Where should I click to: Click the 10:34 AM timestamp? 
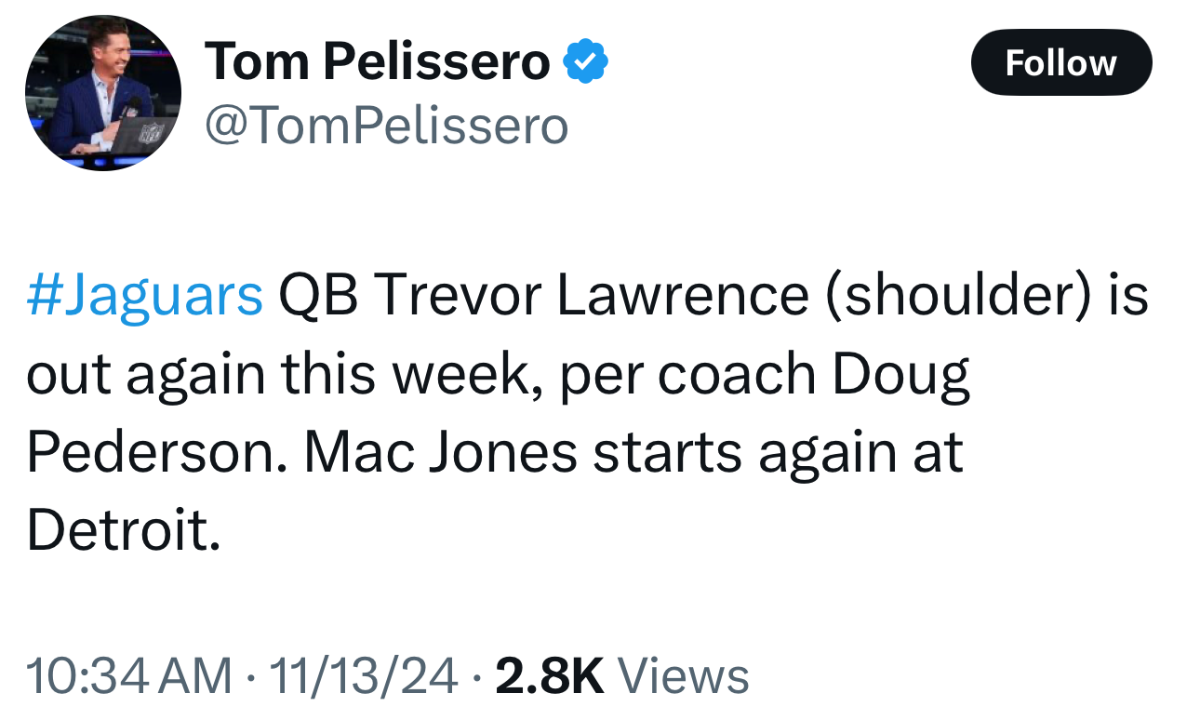[x=130, y=675]
